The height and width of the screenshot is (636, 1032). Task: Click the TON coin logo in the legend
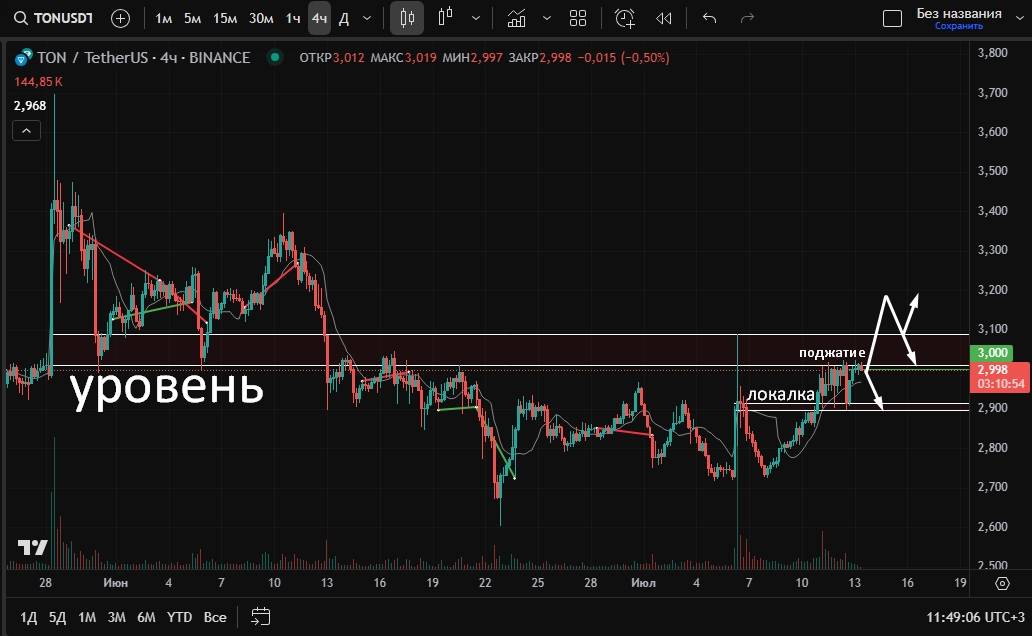click(23, 58)
